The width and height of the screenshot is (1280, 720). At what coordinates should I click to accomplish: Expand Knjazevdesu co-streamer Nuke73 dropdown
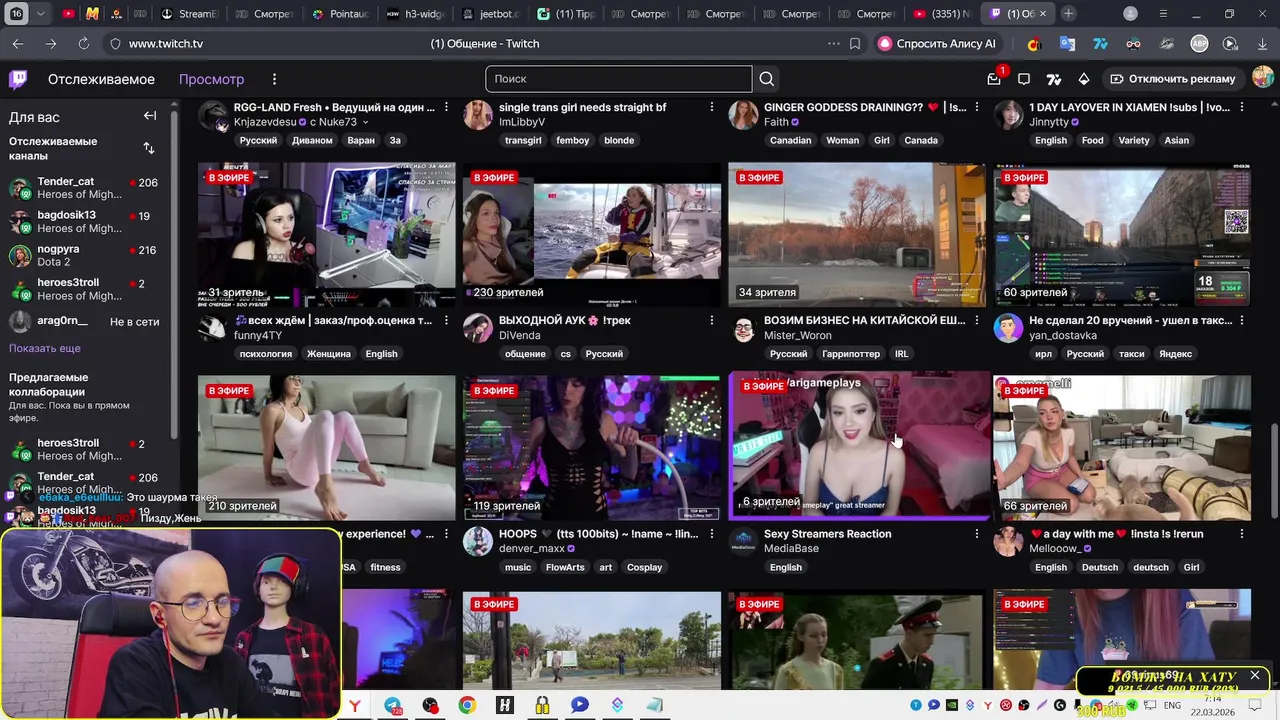click(x=365, y=123)
